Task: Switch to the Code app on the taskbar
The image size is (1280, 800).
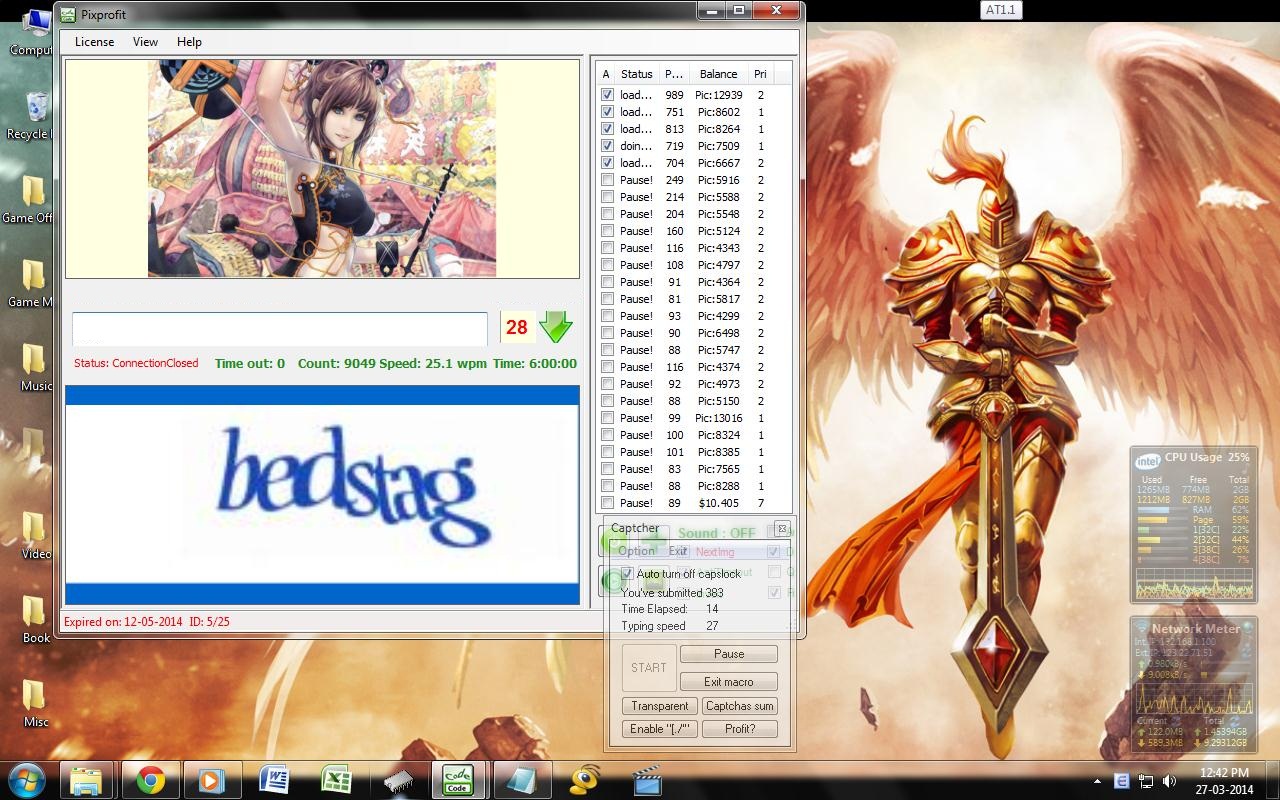Action: pyautogui.click(x=458, y=780)
